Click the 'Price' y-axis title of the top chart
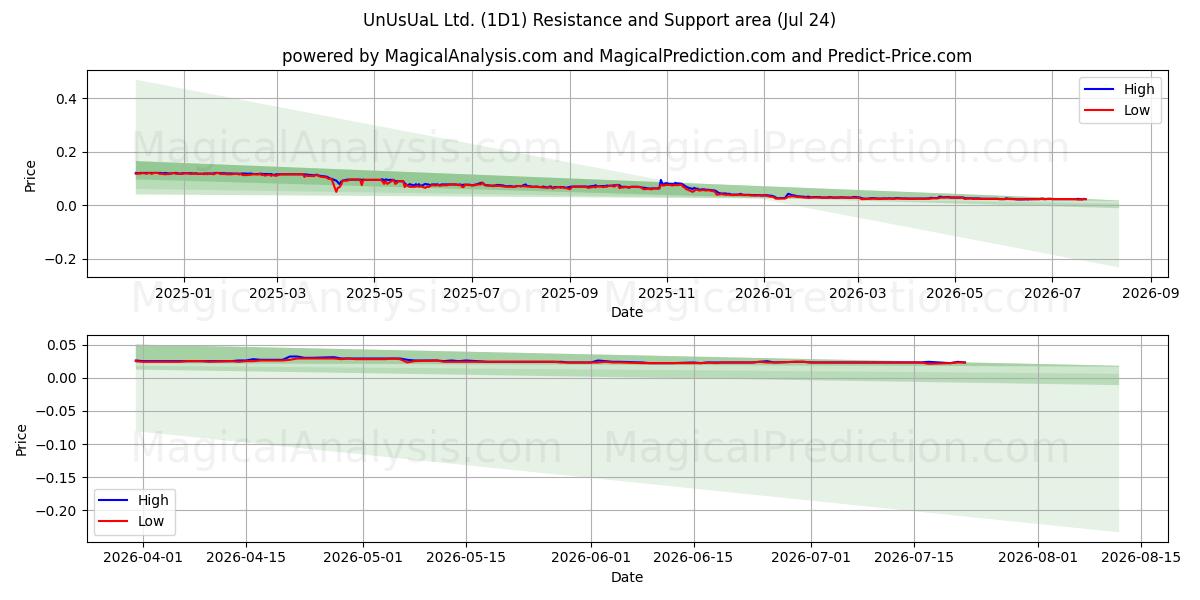Screen dimensions: 1200x600 (x=30, y=175)
